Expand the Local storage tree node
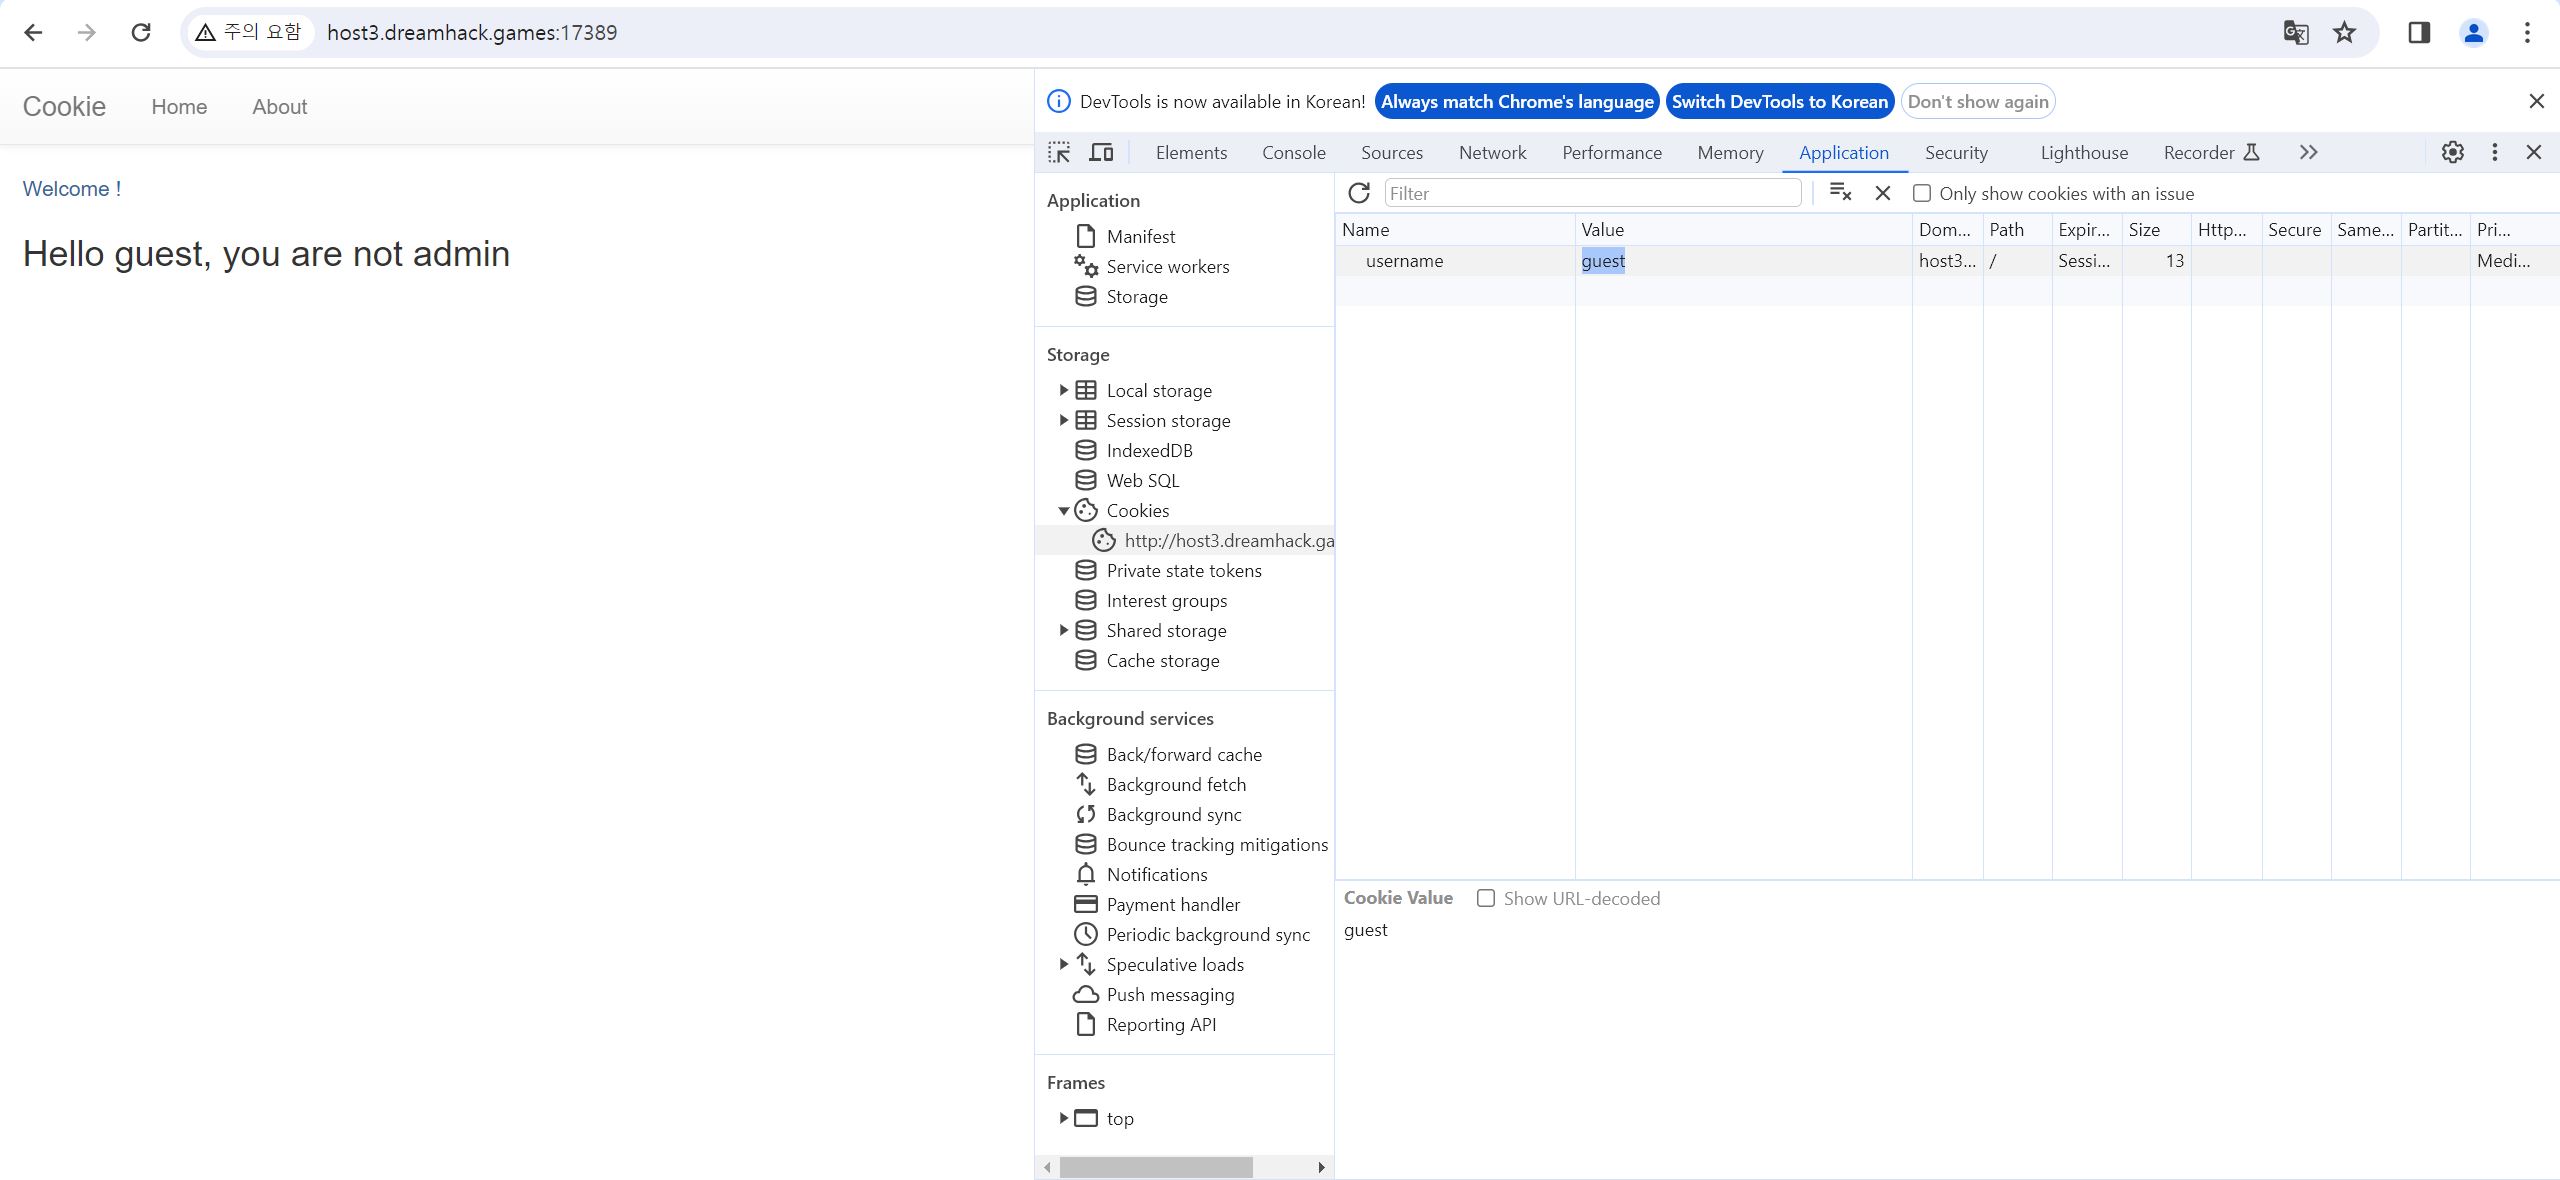The height and width of the screenshot is (1180, 2560). (x=1063, y=390)
